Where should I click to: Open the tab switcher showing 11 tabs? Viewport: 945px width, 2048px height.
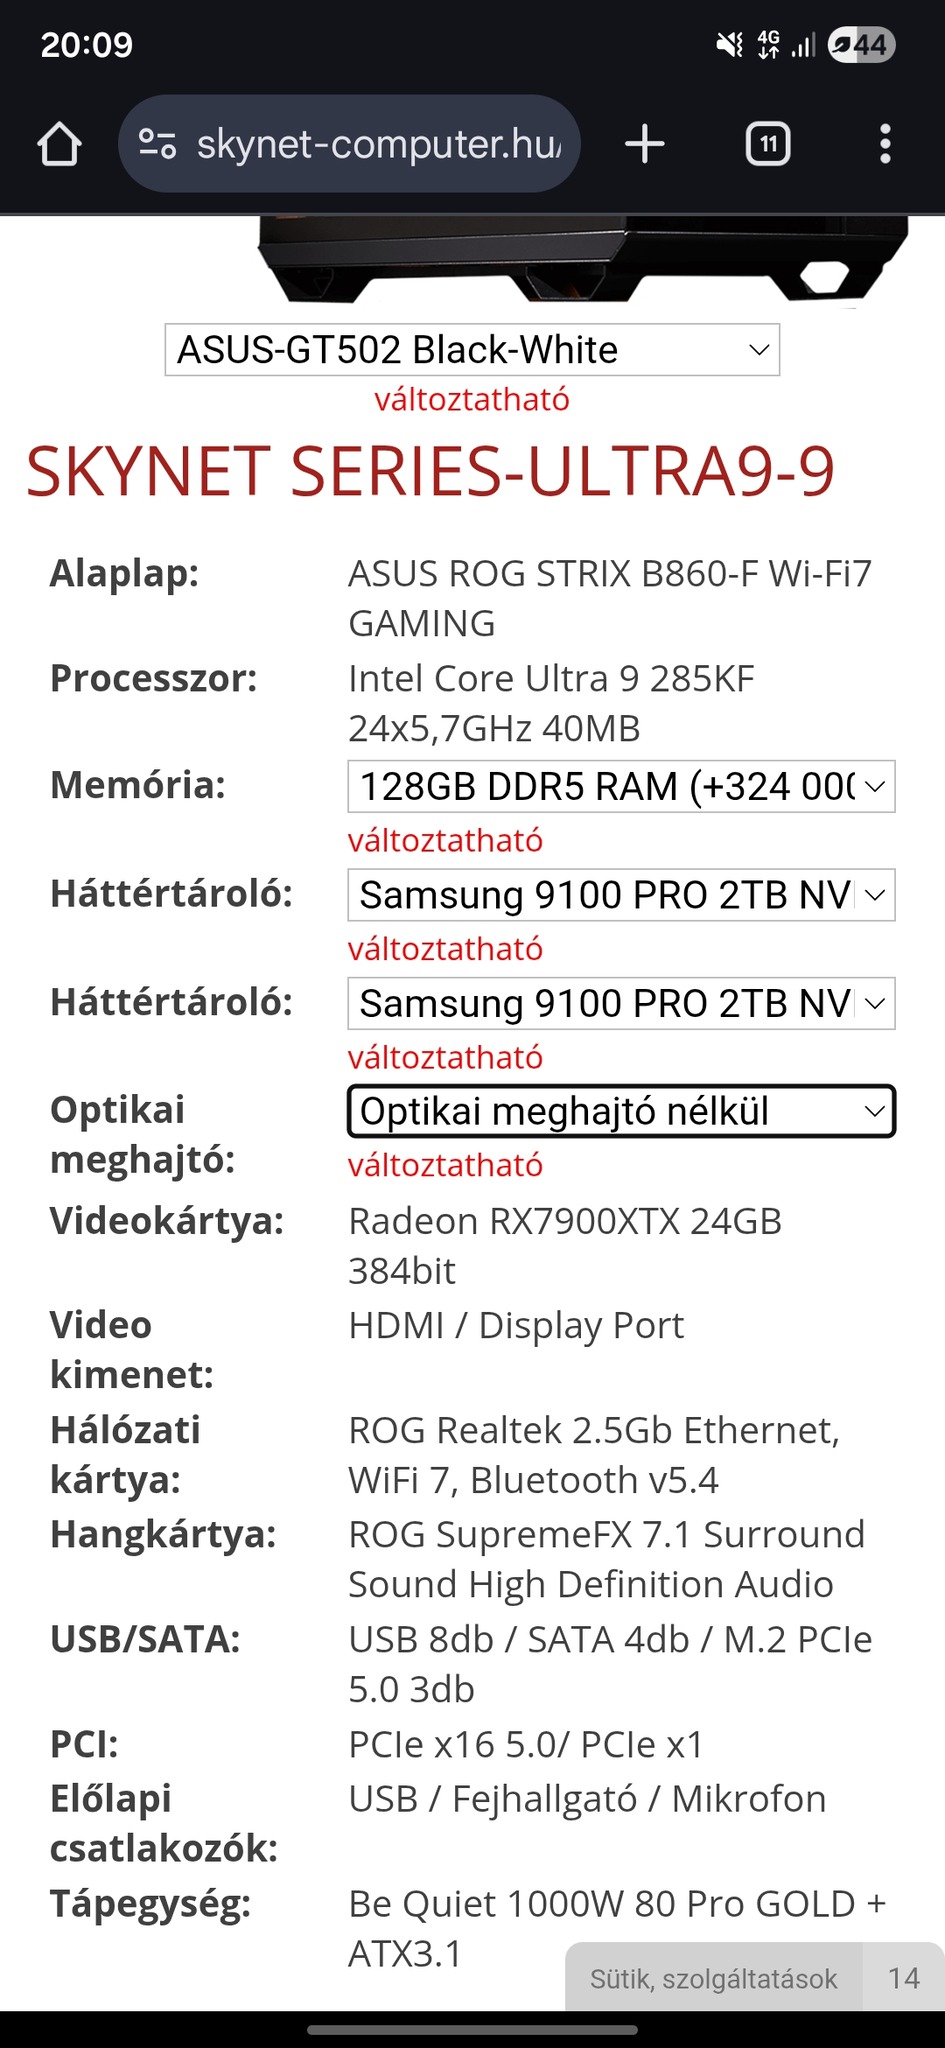[x=768, y=144]
